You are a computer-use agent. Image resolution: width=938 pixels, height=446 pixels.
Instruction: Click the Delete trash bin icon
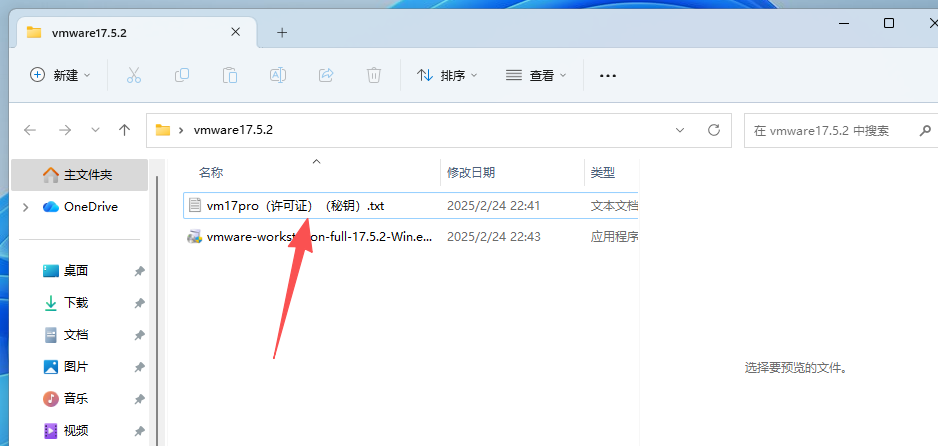(x=374, y=75)
